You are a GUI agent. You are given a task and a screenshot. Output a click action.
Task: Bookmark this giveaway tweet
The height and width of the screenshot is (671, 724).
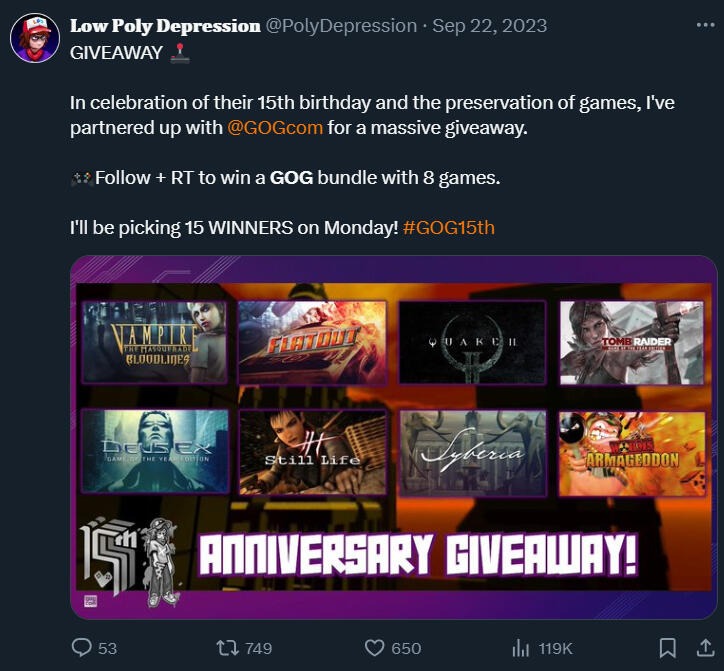(668, 647)
